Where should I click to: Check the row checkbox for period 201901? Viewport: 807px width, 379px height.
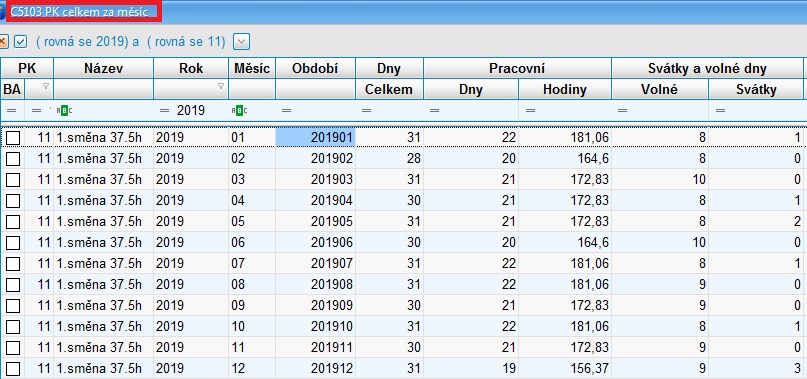pyautogui.click(x=13, y=137)
